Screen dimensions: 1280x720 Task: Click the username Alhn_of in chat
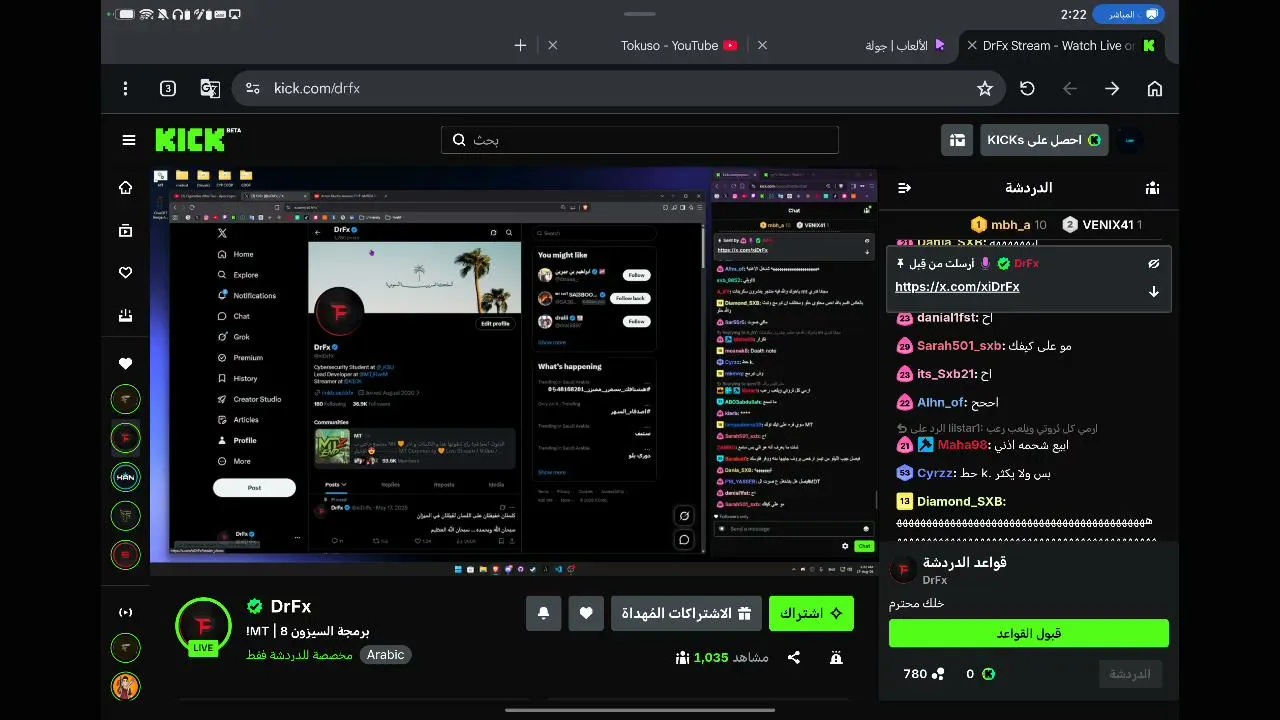point(942,403)
